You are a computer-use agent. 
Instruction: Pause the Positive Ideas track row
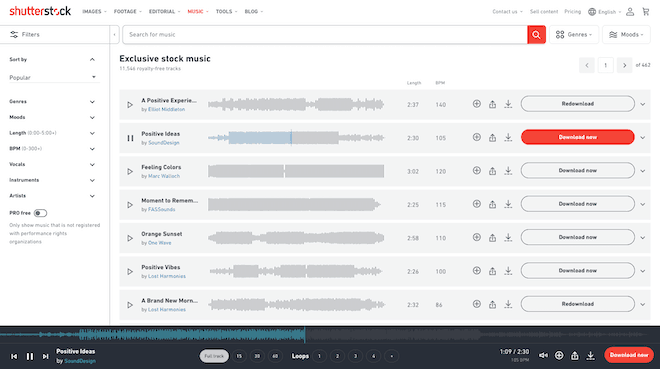(x=130, y=138)
